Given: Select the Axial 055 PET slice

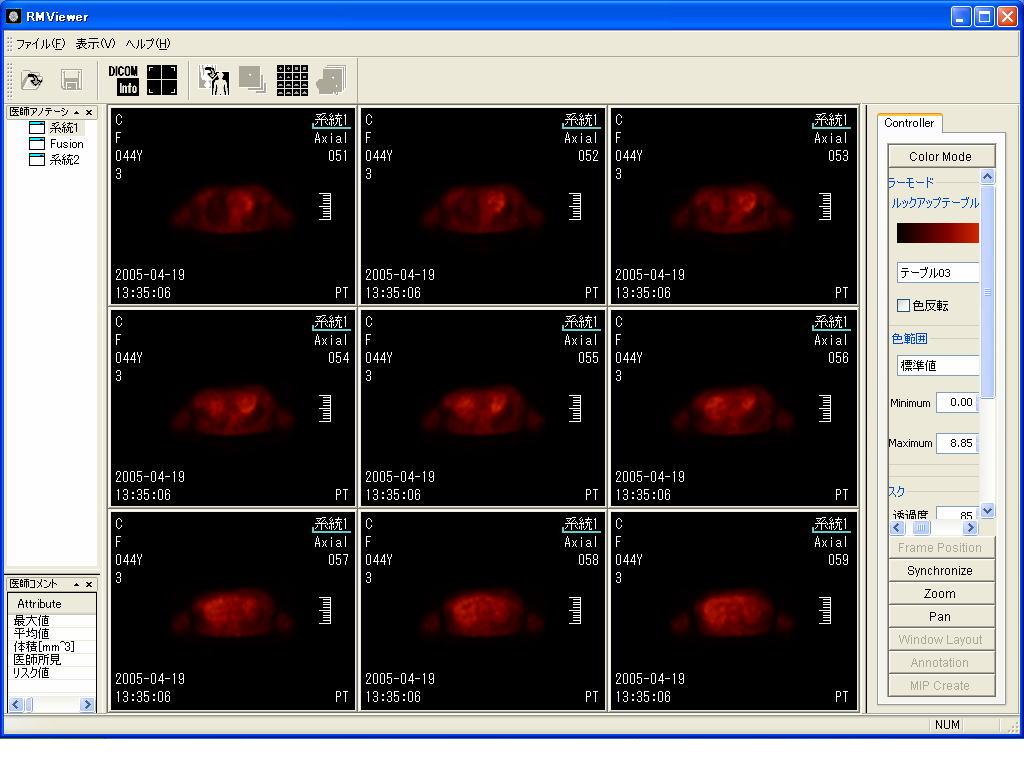Looking at the screenshot, I should [483, 408].
